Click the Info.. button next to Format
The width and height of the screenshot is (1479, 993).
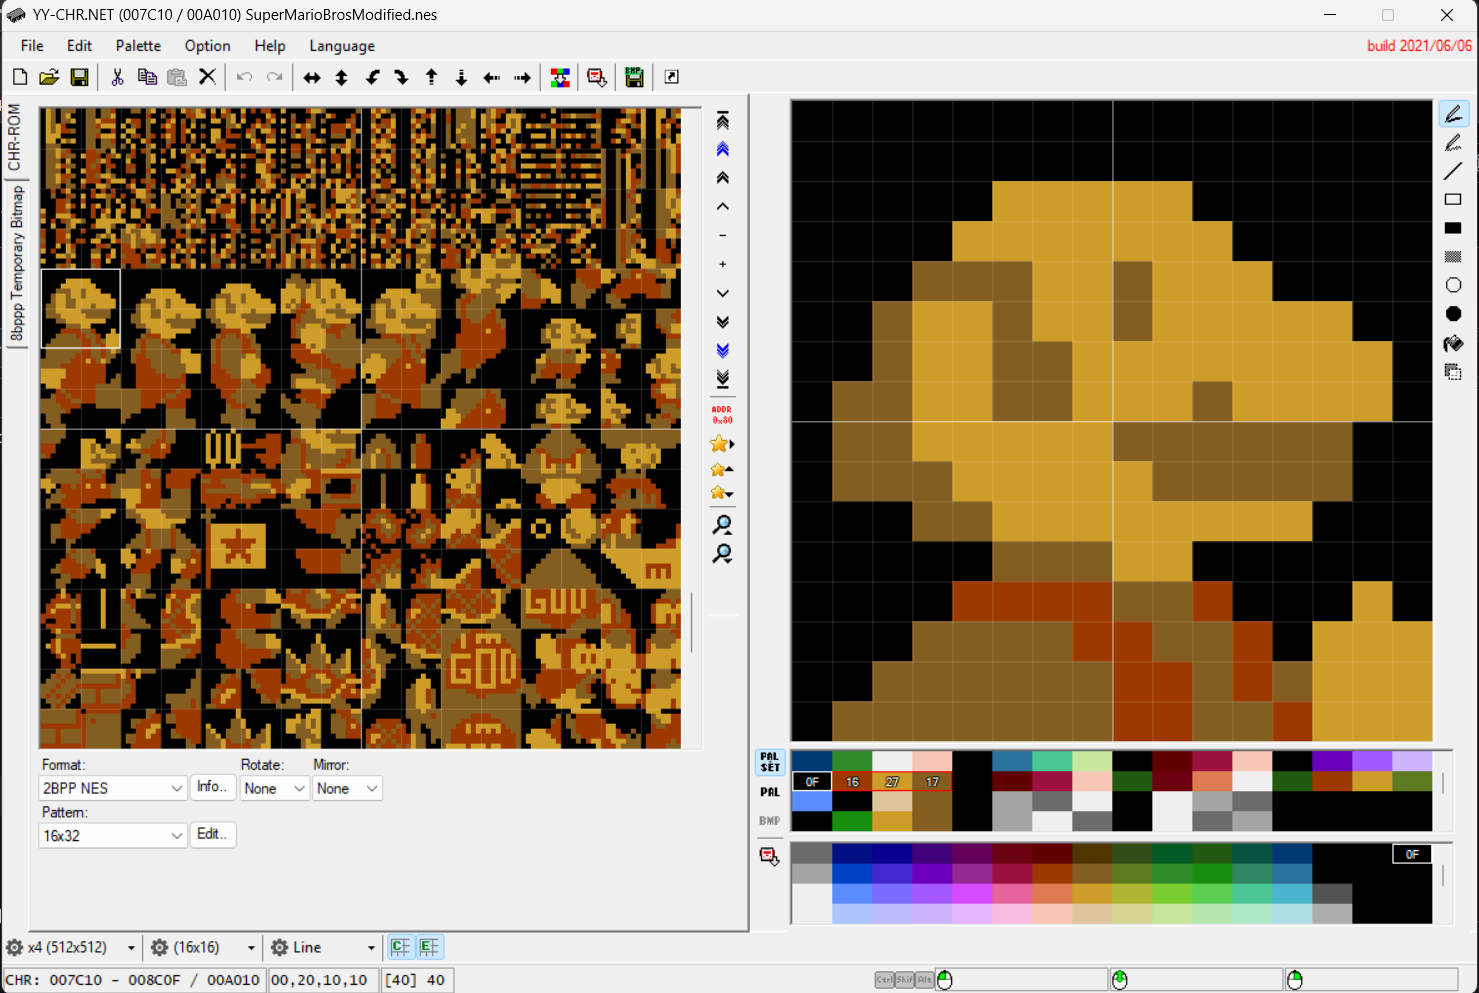(212, 787)
